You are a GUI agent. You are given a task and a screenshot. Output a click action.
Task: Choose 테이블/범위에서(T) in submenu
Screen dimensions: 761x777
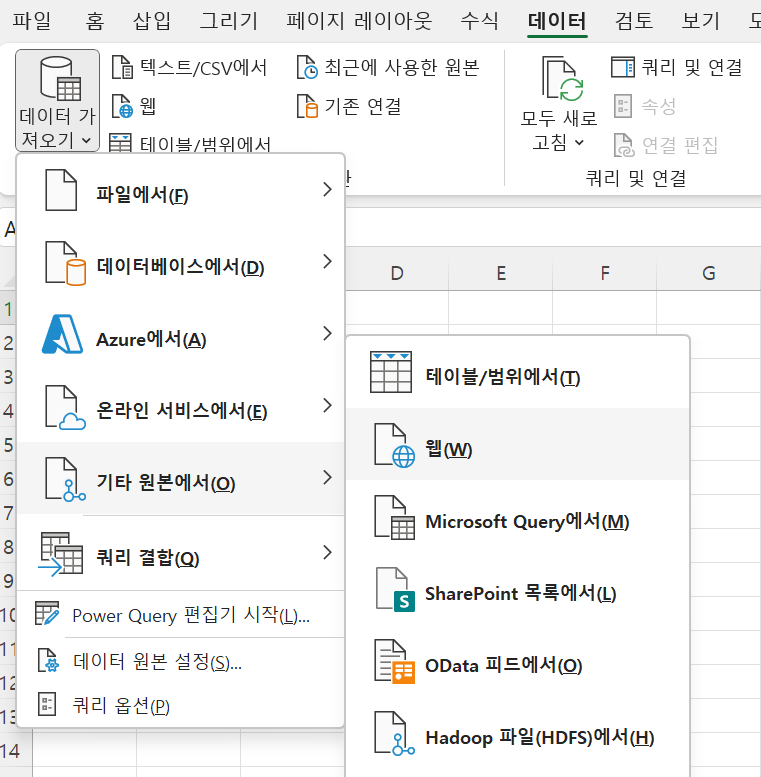[517, 373]
